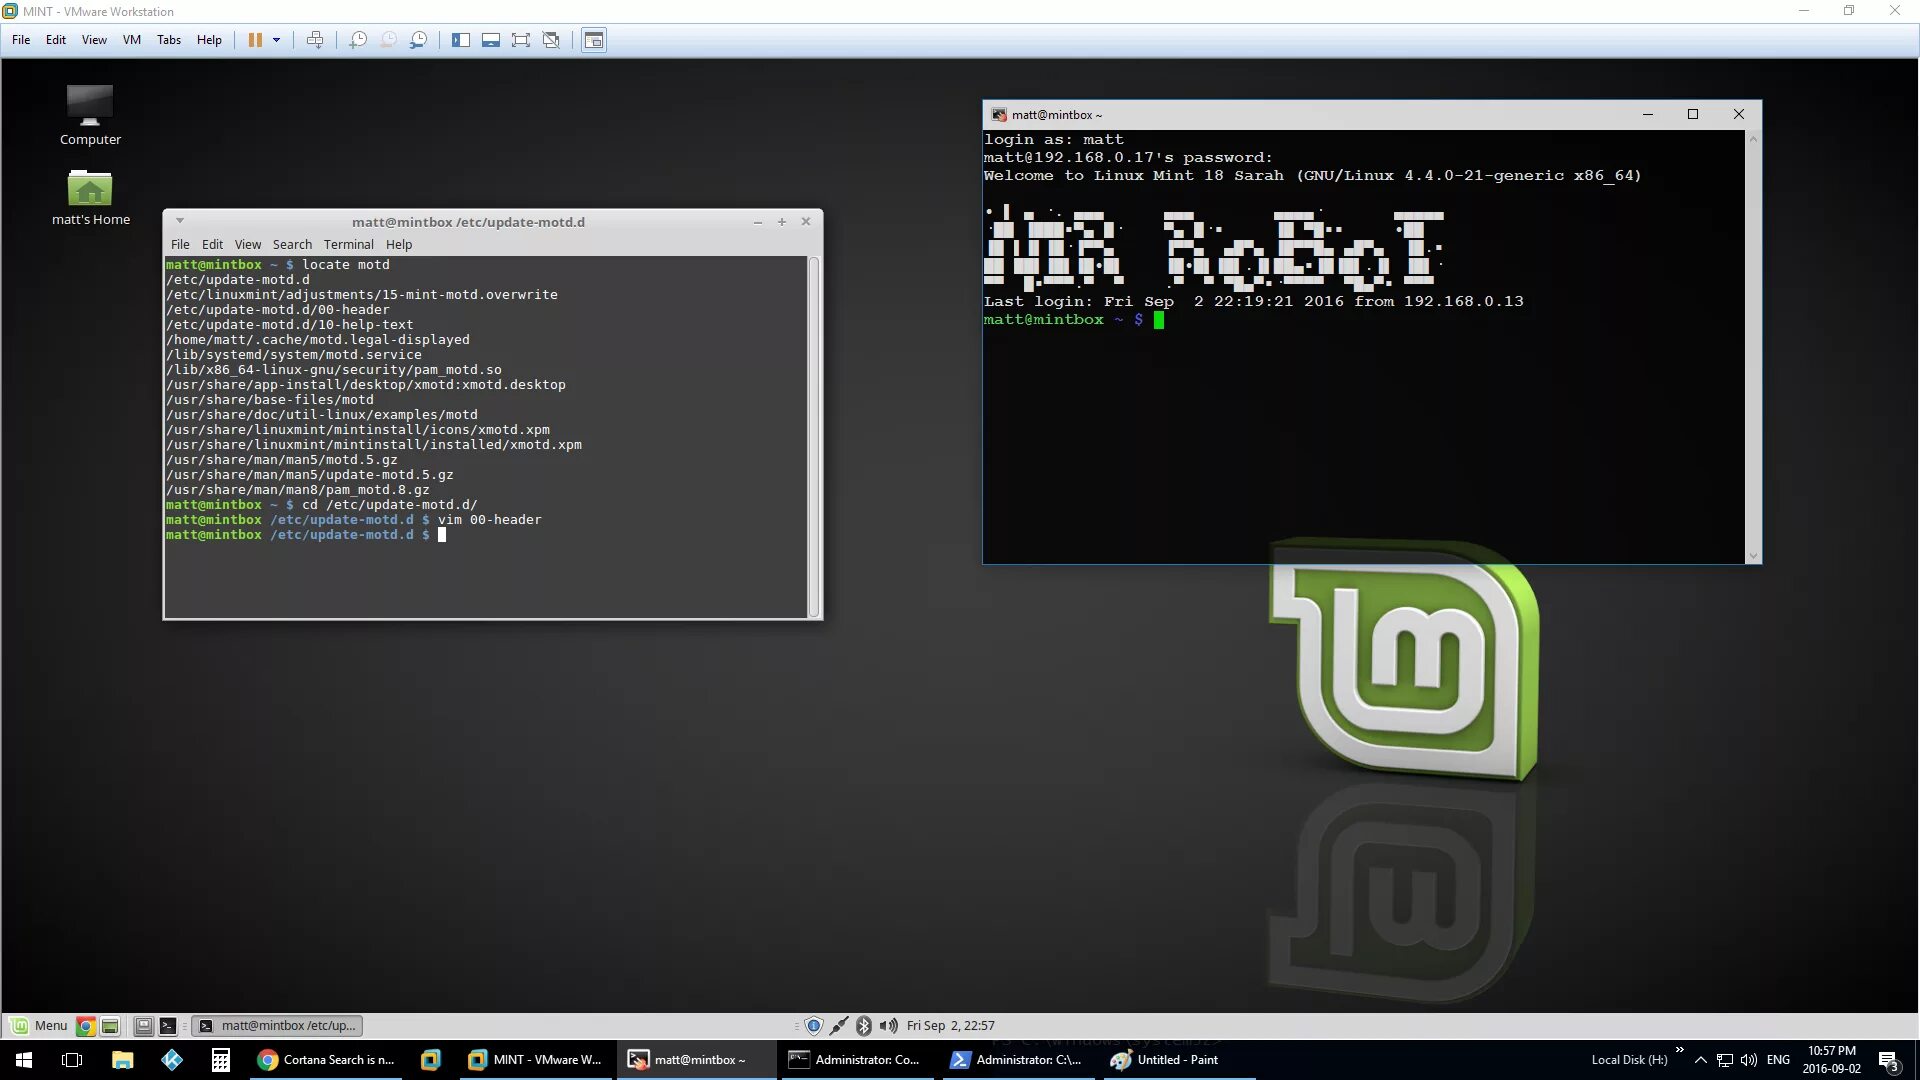
Task: Click the PuTTY window scrollbar
Action: point(1752,346)
